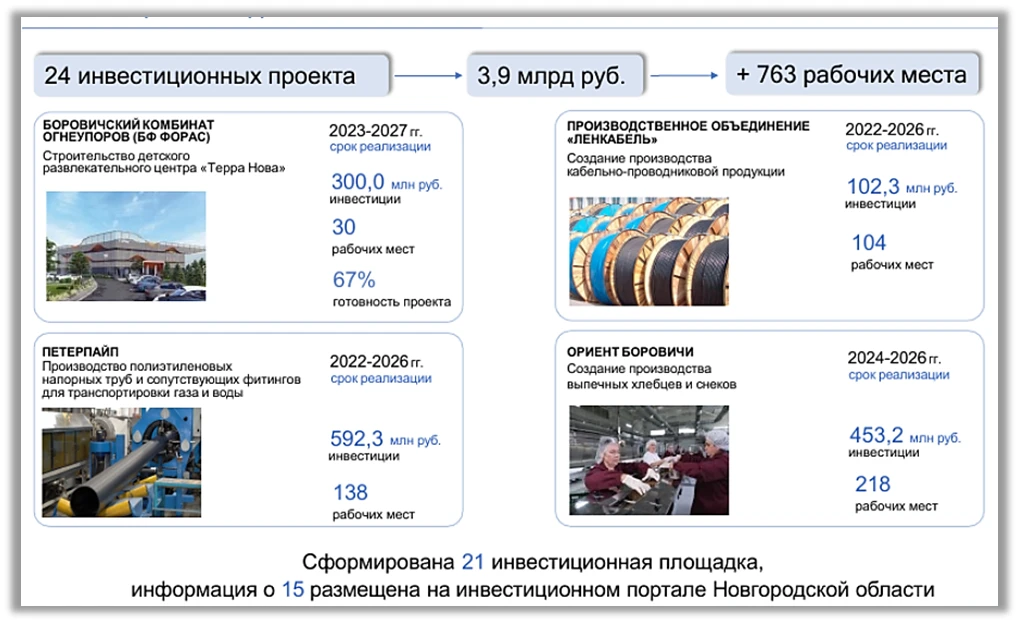Select the 'ПЕТЕРПАЙП' title
Image resolution: width=1019 pixels, height=623 pixels.
(80, 351)
